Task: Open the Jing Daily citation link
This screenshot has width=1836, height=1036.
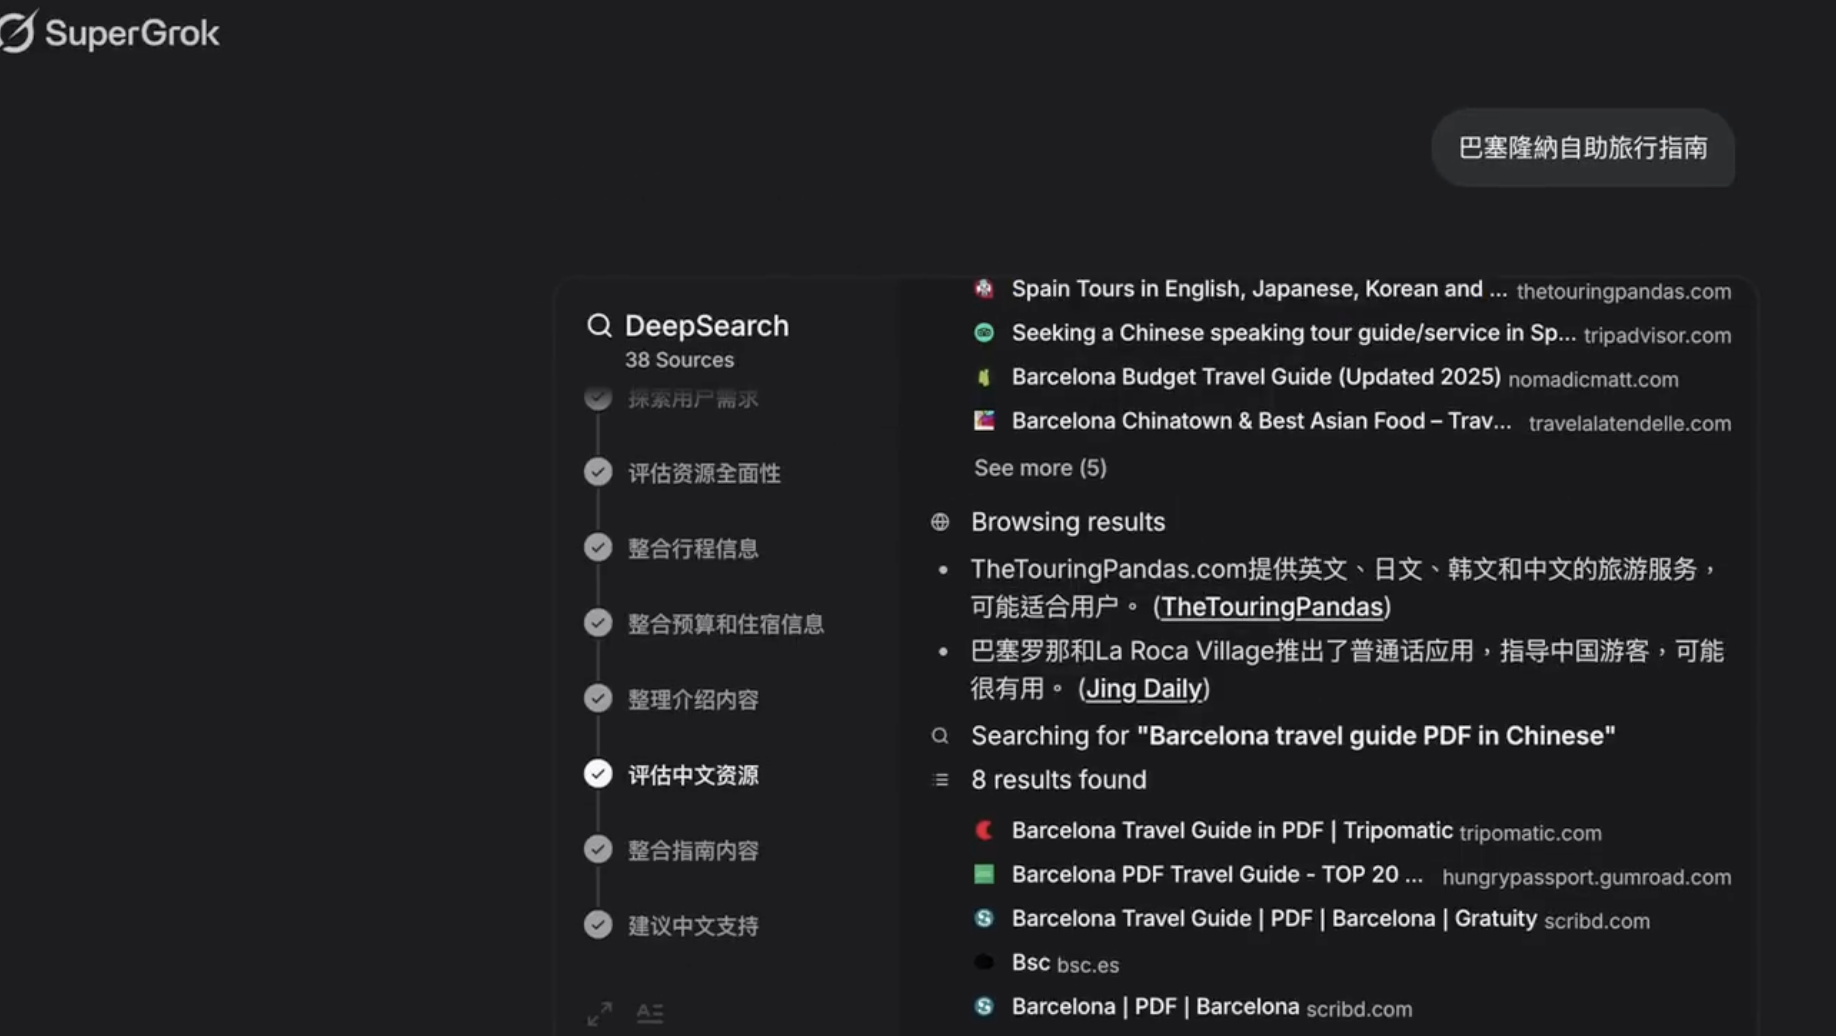Action: 1144,689
